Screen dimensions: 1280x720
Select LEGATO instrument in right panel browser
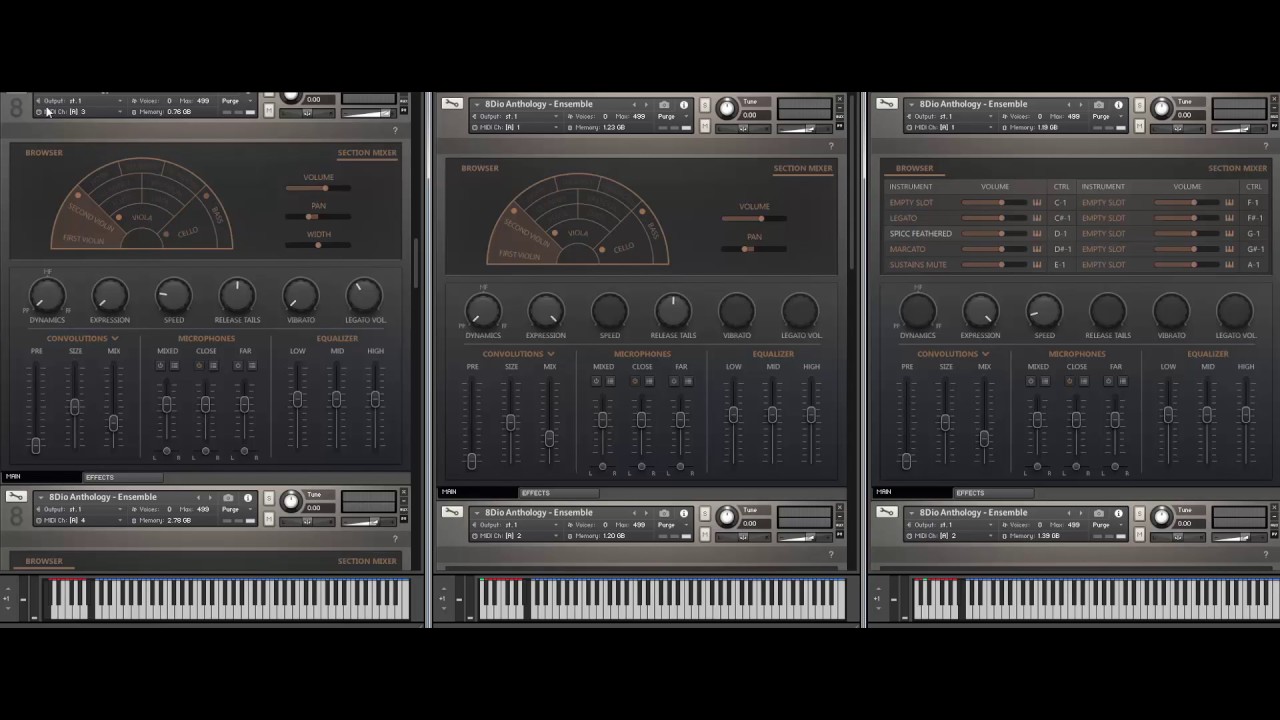(903, 218)
